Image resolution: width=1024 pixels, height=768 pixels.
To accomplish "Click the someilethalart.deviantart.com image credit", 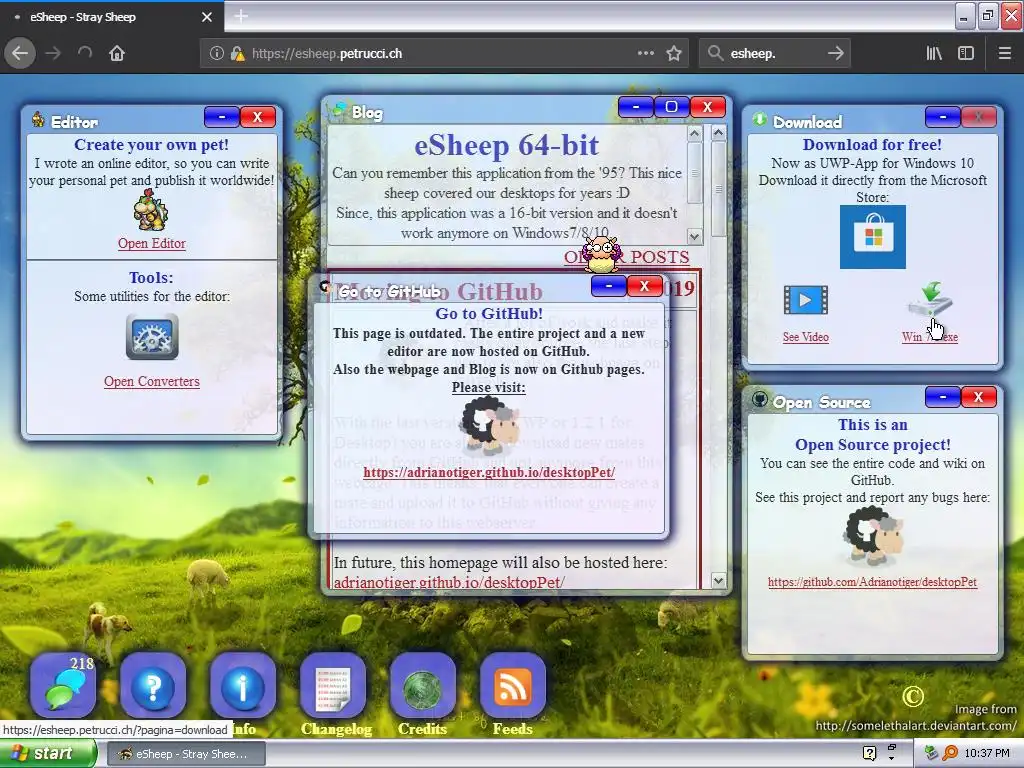I will pyautogui.click(x=916, y=726).
